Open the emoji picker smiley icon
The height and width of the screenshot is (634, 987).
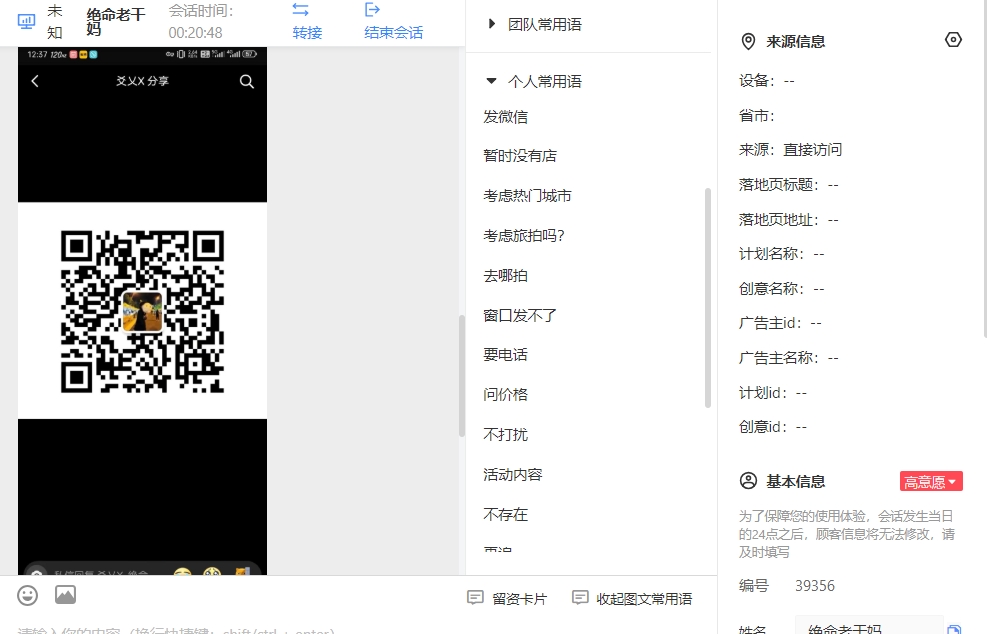pyautogui.click(x=27, y=595)
